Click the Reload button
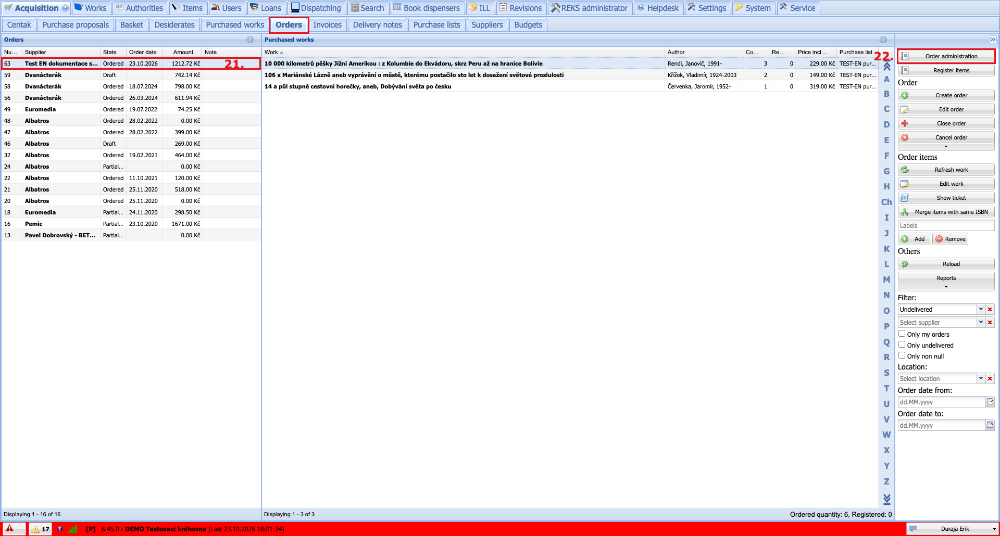The image size is (1000, 536). pos(946,264)
